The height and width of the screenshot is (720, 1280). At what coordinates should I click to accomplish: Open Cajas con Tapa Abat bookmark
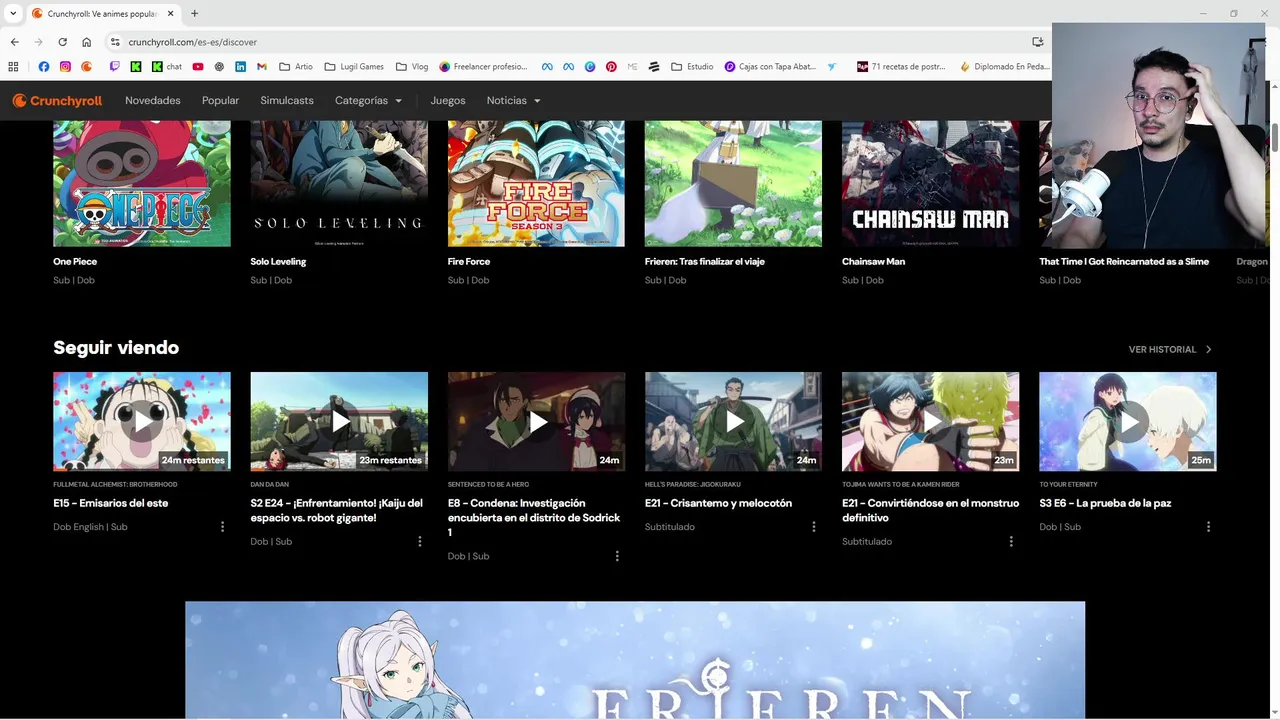click(770, 67)
